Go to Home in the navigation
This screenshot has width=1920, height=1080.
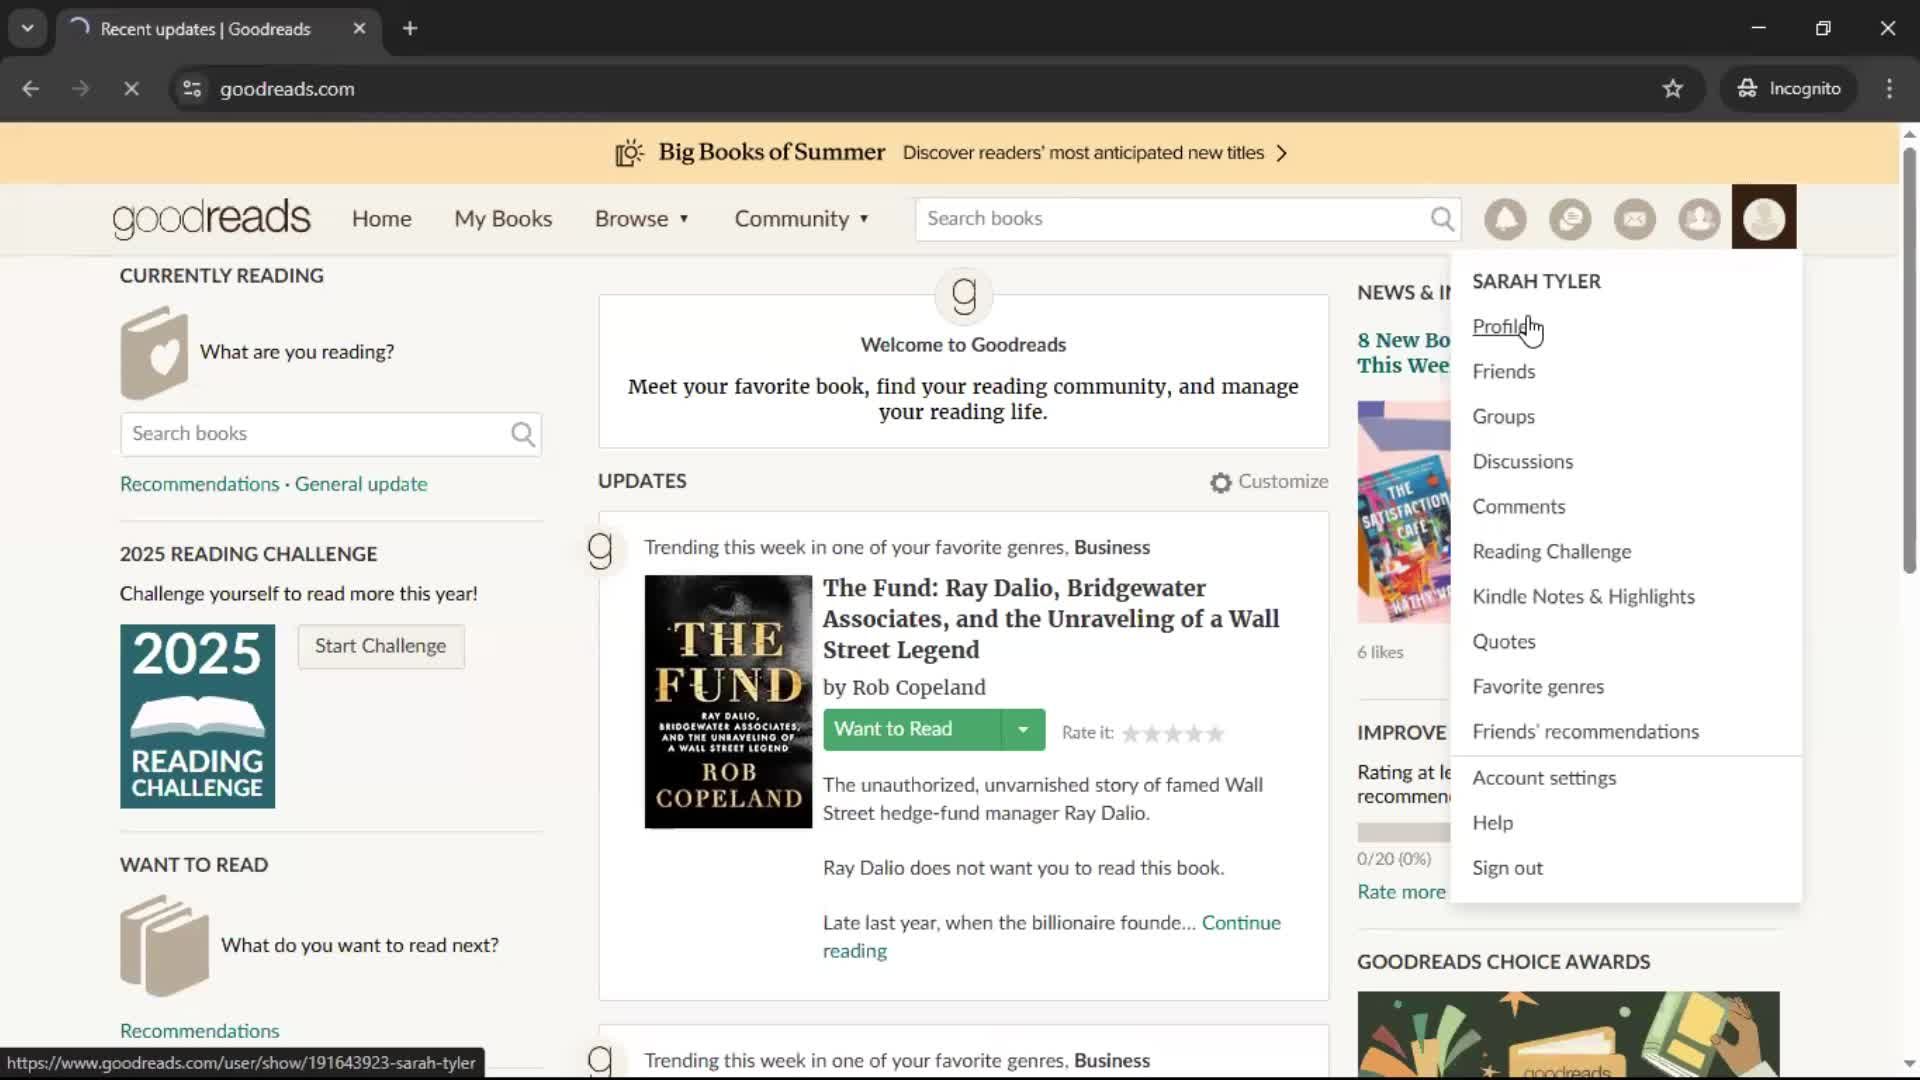click(382, 219)
